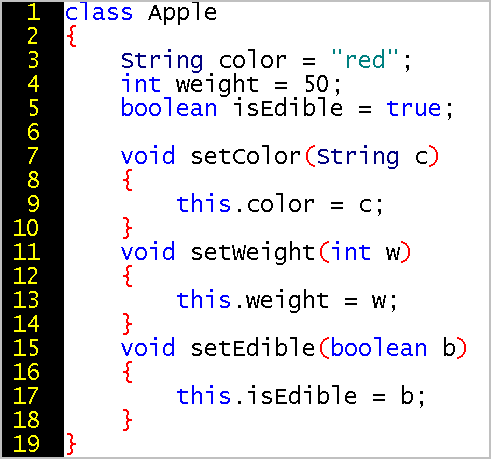Image resolution: width=491 pixels, height=459 pixels.
Task: Click line number 19 in the gutter
Action: coord(26,443)
